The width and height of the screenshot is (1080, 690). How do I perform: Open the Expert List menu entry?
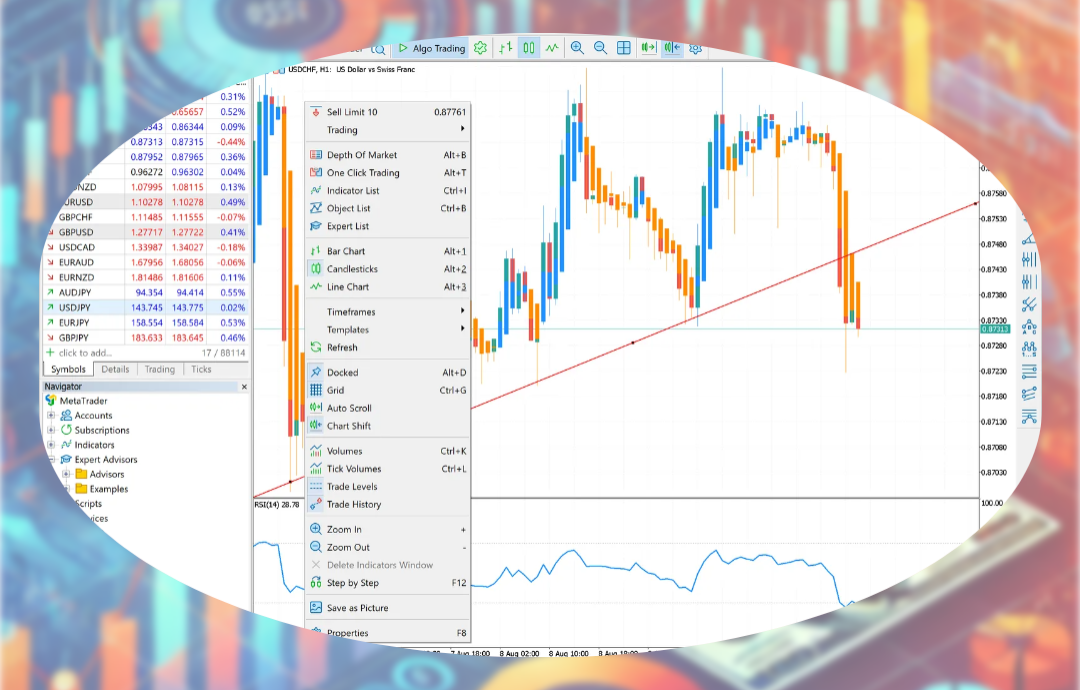pyautogui.click(x=387, y=227)
